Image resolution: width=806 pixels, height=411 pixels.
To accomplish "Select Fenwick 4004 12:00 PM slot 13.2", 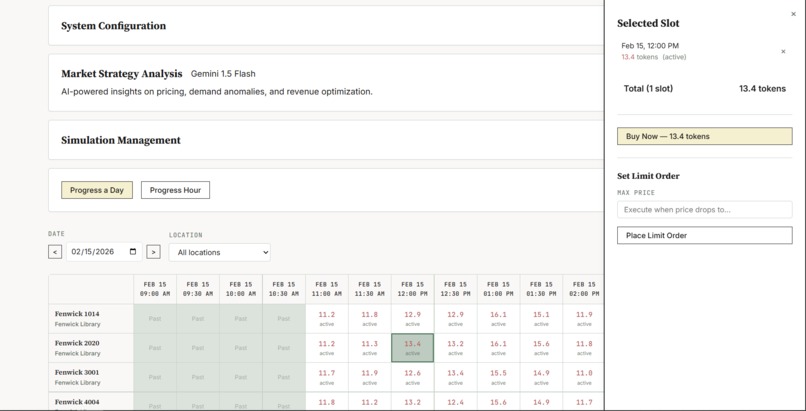I will [412, 402].
